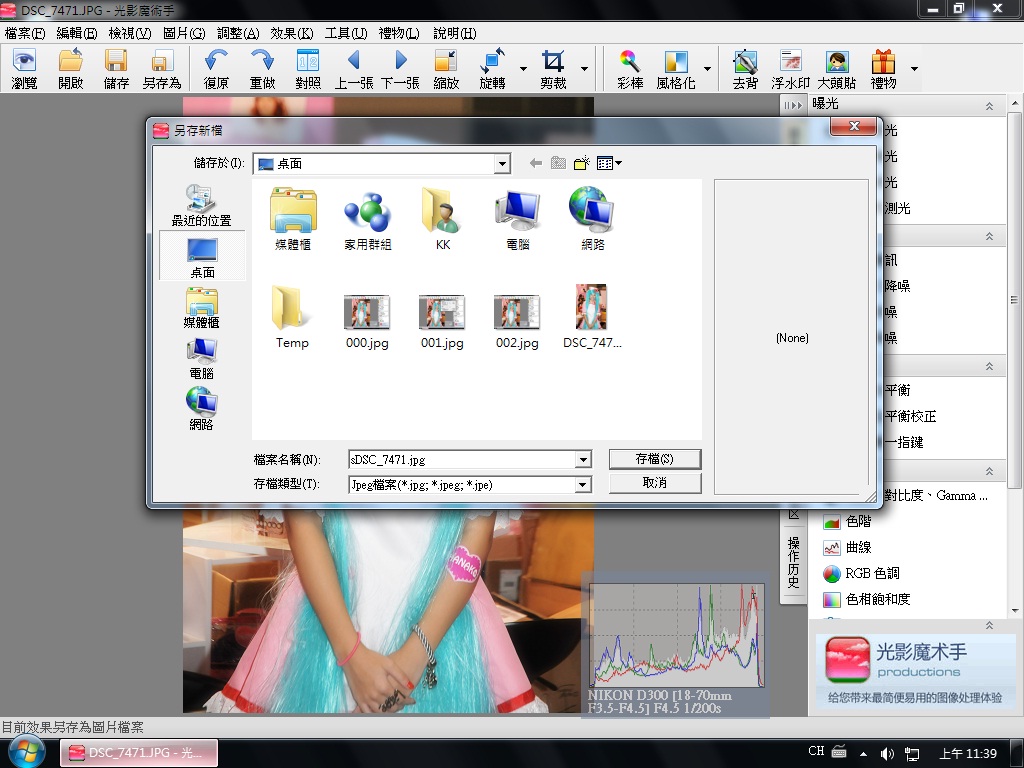Create new folder in save dialog
This screenshot has width=1024, height=768.
(x=581, y=163)
